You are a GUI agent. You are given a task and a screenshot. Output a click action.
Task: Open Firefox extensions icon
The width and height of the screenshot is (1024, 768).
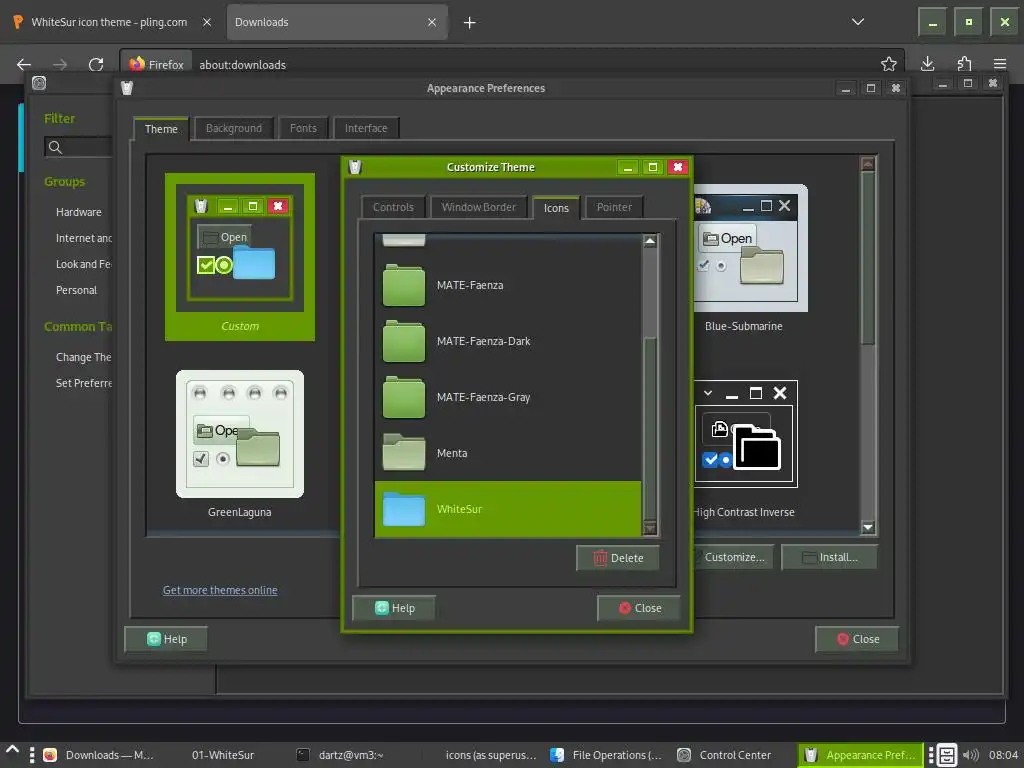click(964, 63)
